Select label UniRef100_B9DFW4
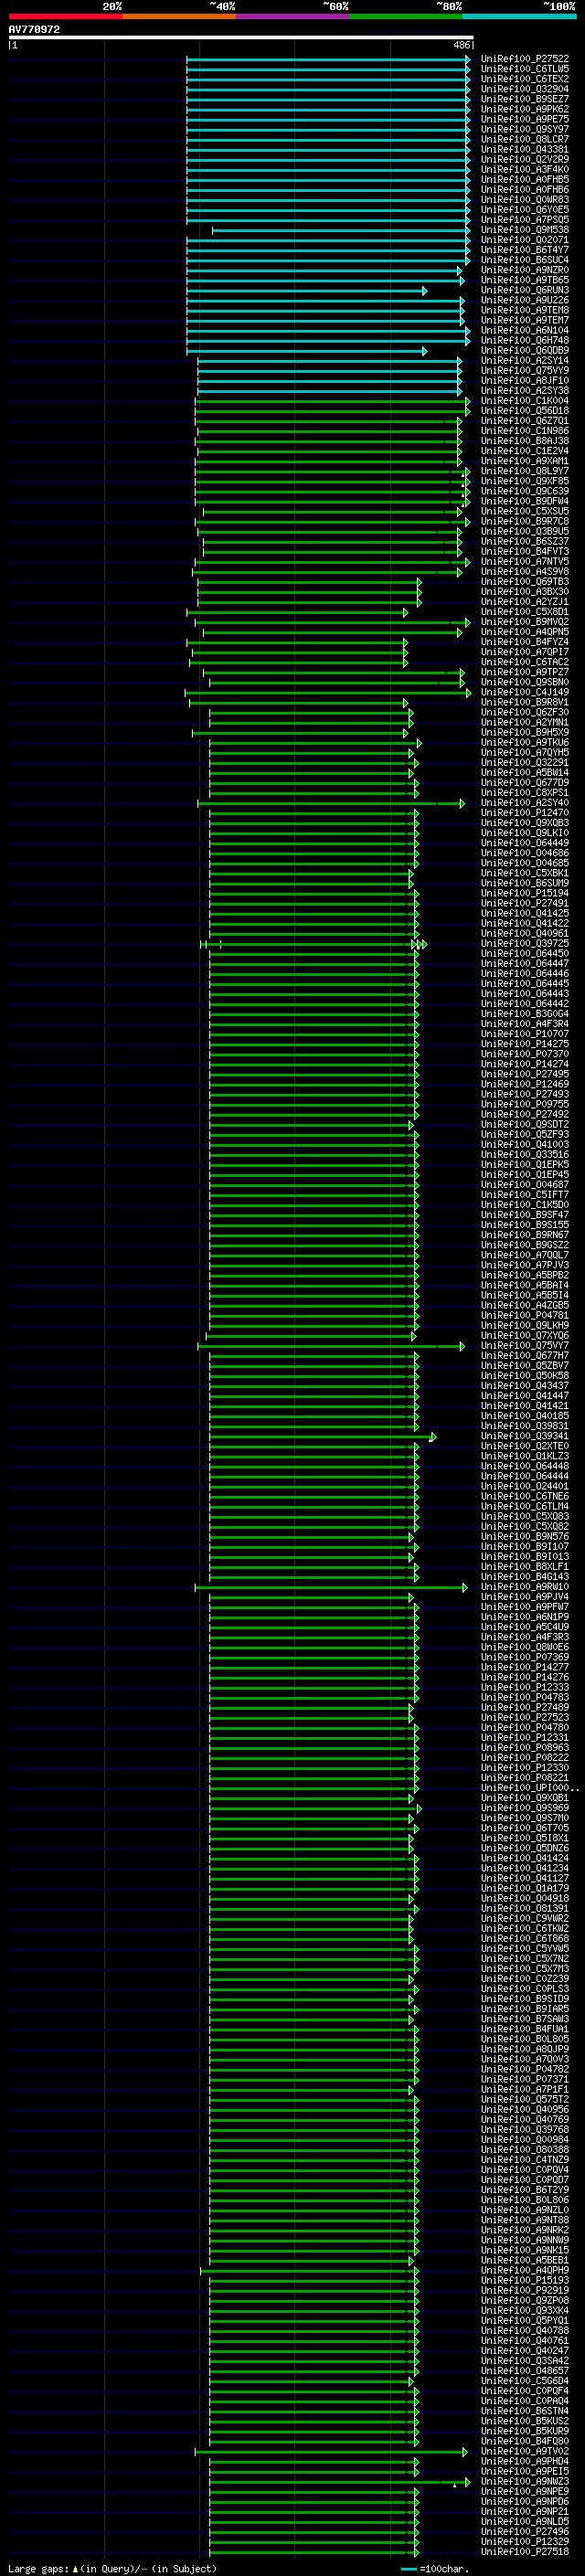The height and width of the screenshot is (2576, 585). 525,501
